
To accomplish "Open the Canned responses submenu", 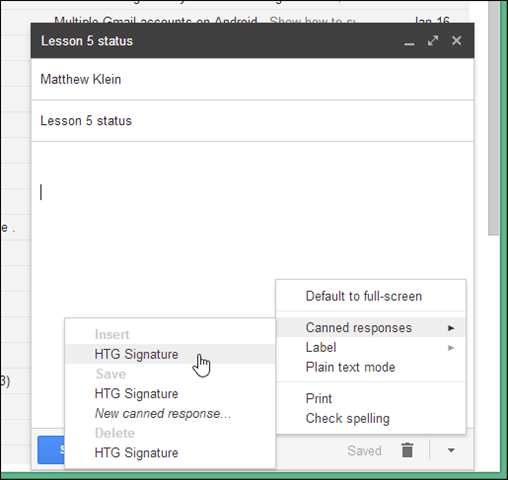I will point(371,328).
